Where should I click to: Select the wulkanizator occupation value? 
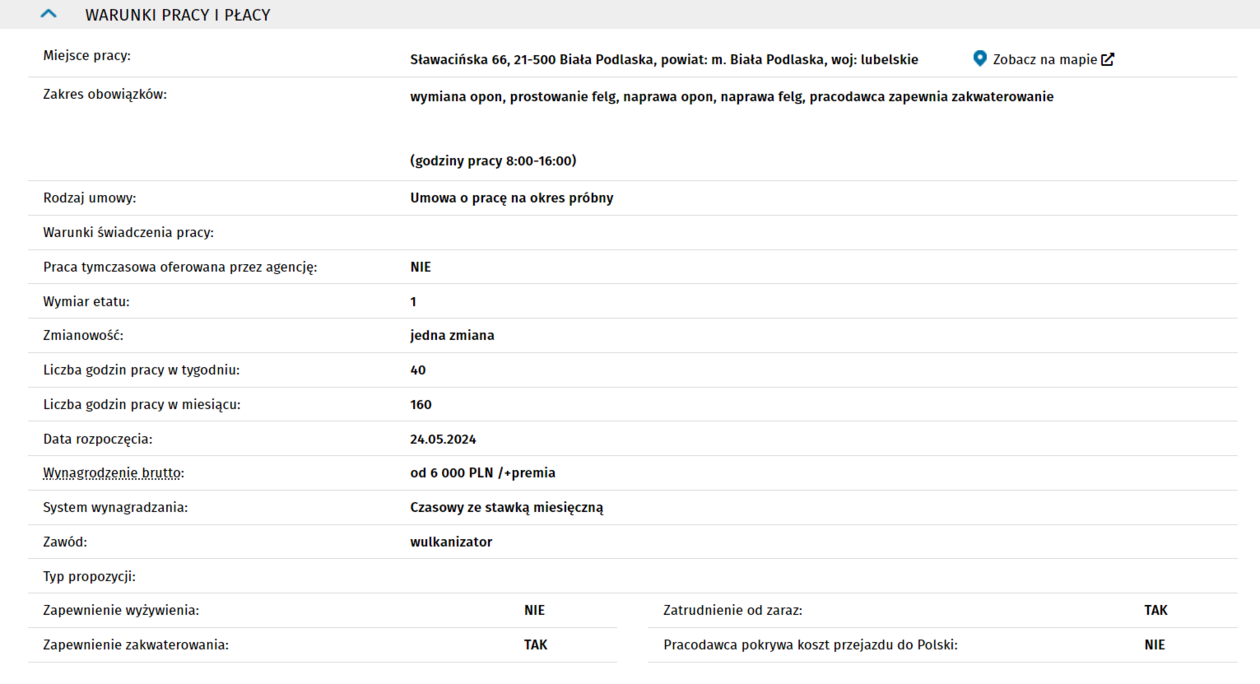pos(451,542)
